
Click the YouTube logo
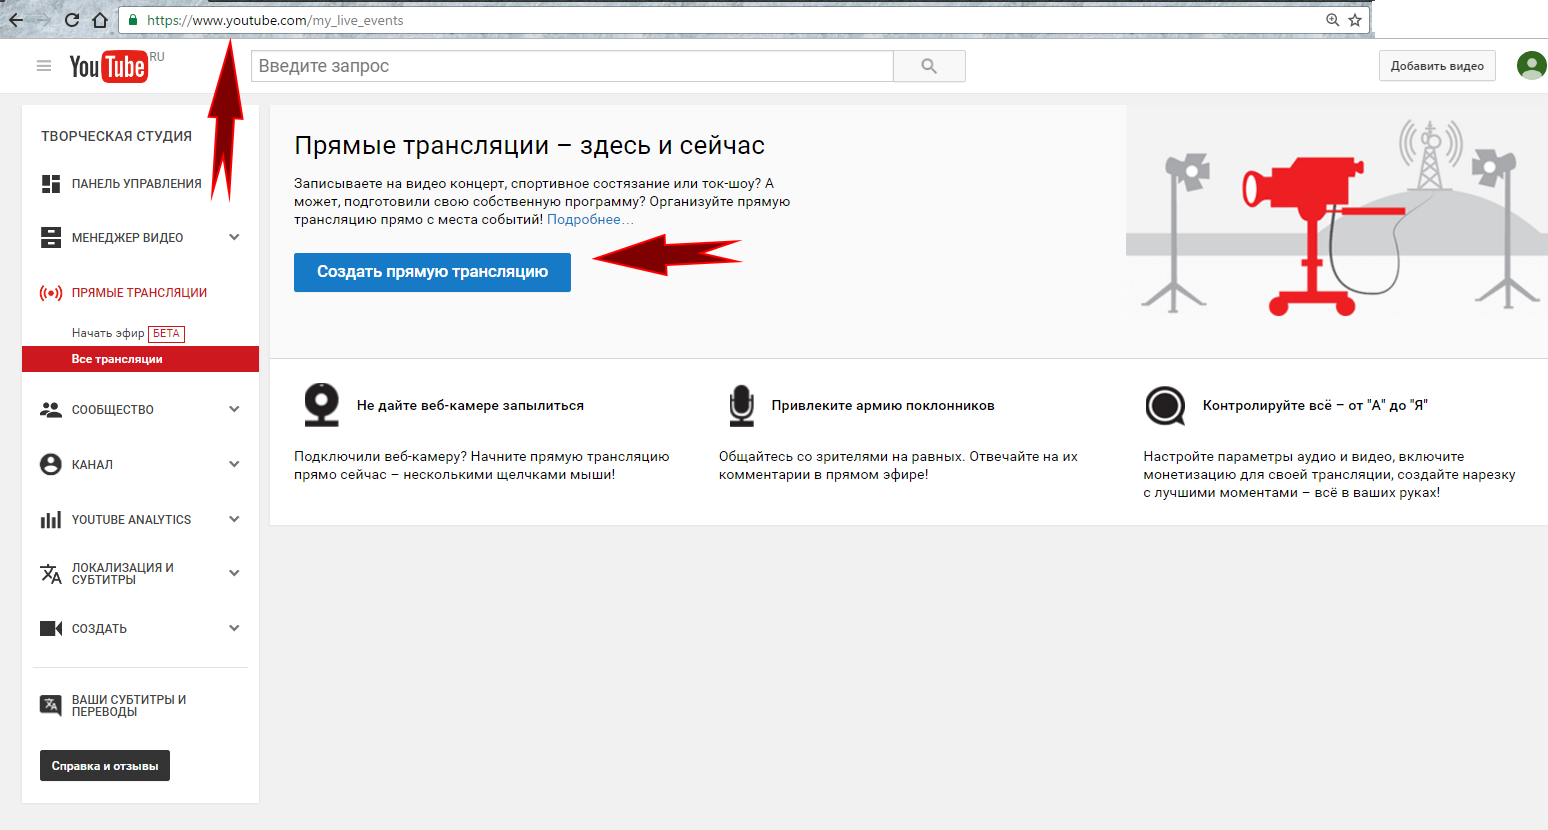pos(108,66)
